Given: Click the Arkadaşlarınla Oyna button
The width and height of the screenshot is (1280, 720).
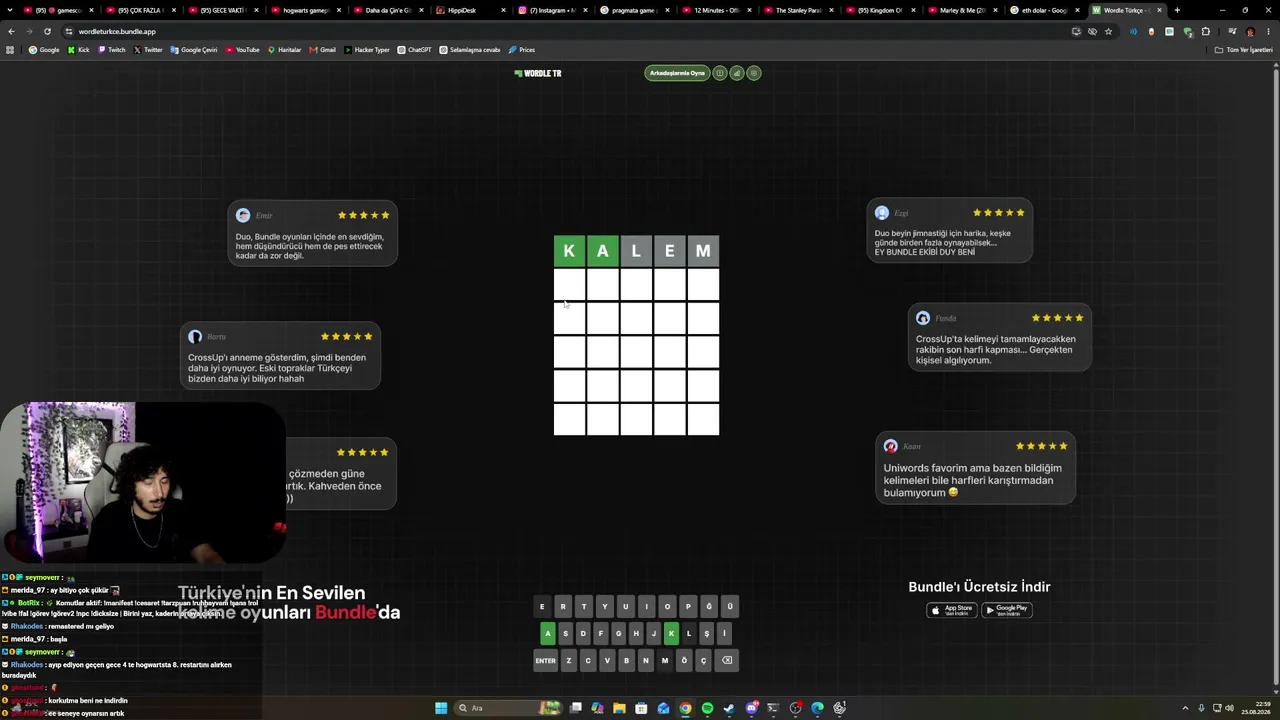Looking at the screenshot, I should tap(677, 73).
